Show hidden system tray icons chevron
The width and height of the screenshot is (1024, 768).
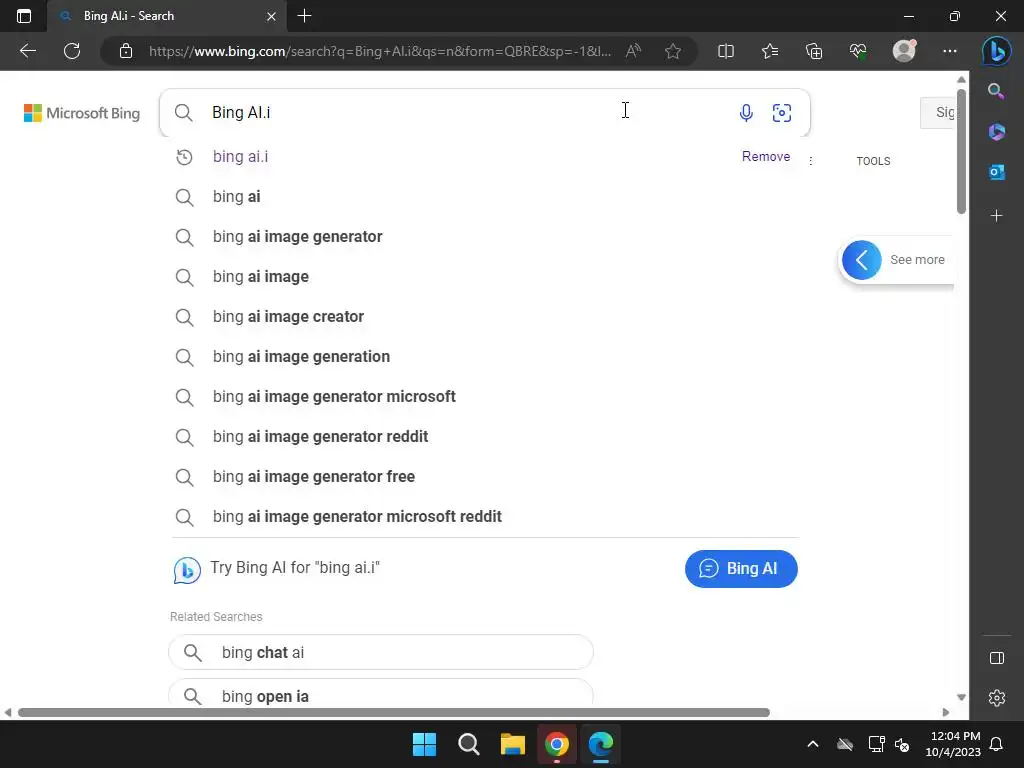812,744
